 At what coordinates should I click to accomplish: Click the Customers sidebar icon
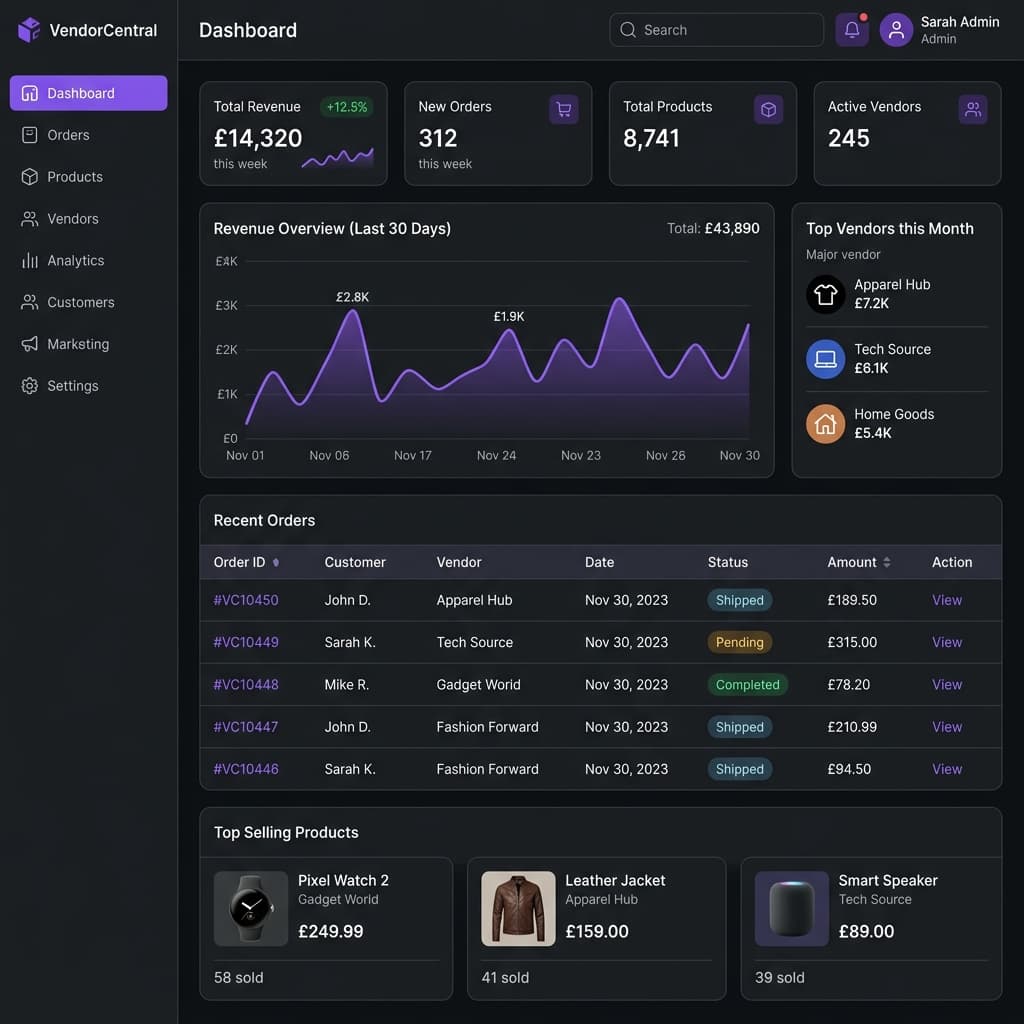[x=30, y=302]
